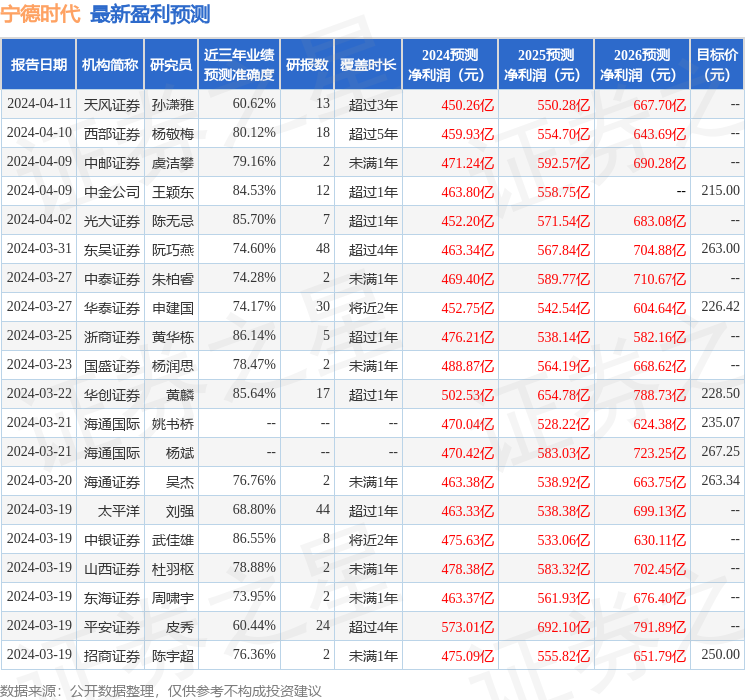Click the 690.28亿 forecast value
The height and width of the screenshot is (700, 745).
pyautogui.click(x=659, y=163)
